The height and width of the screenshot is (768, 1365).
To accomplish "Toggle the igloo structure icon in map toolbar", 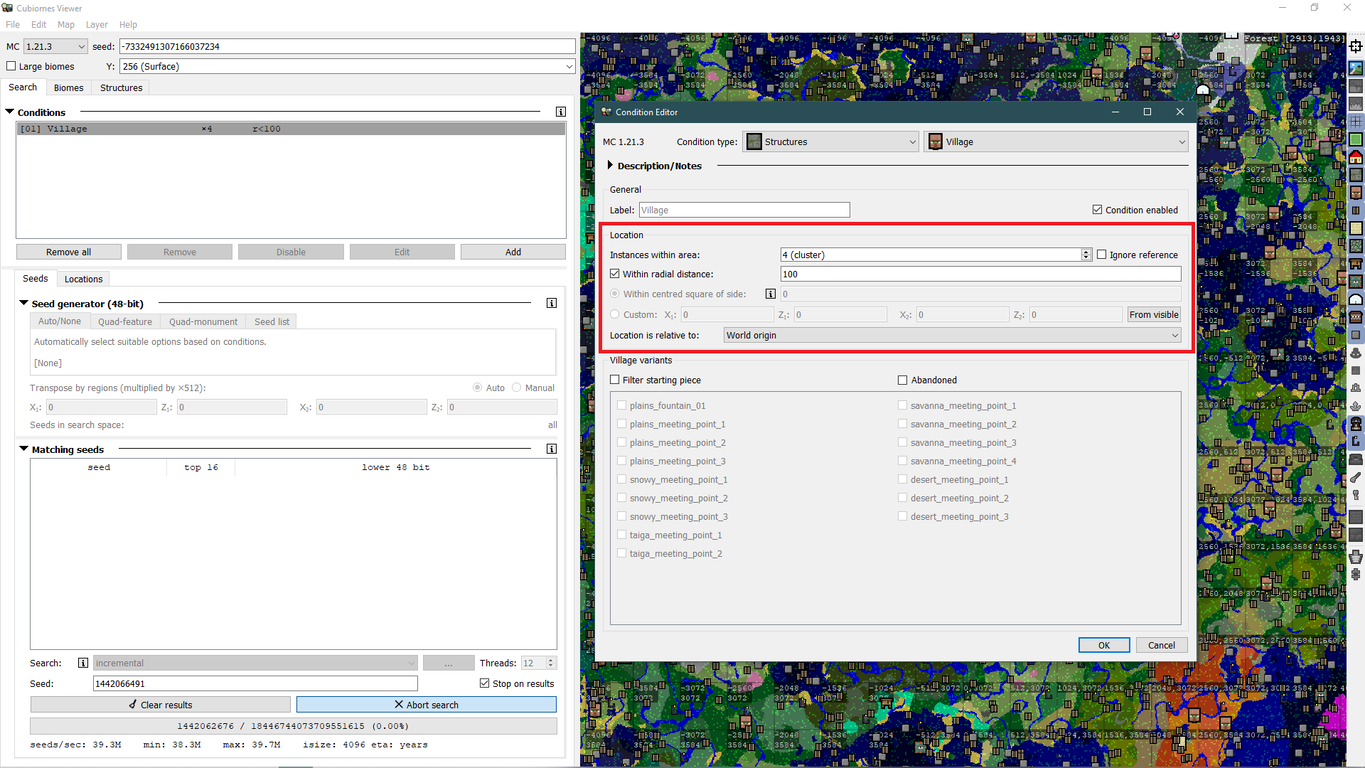I will pos(1356,299).
